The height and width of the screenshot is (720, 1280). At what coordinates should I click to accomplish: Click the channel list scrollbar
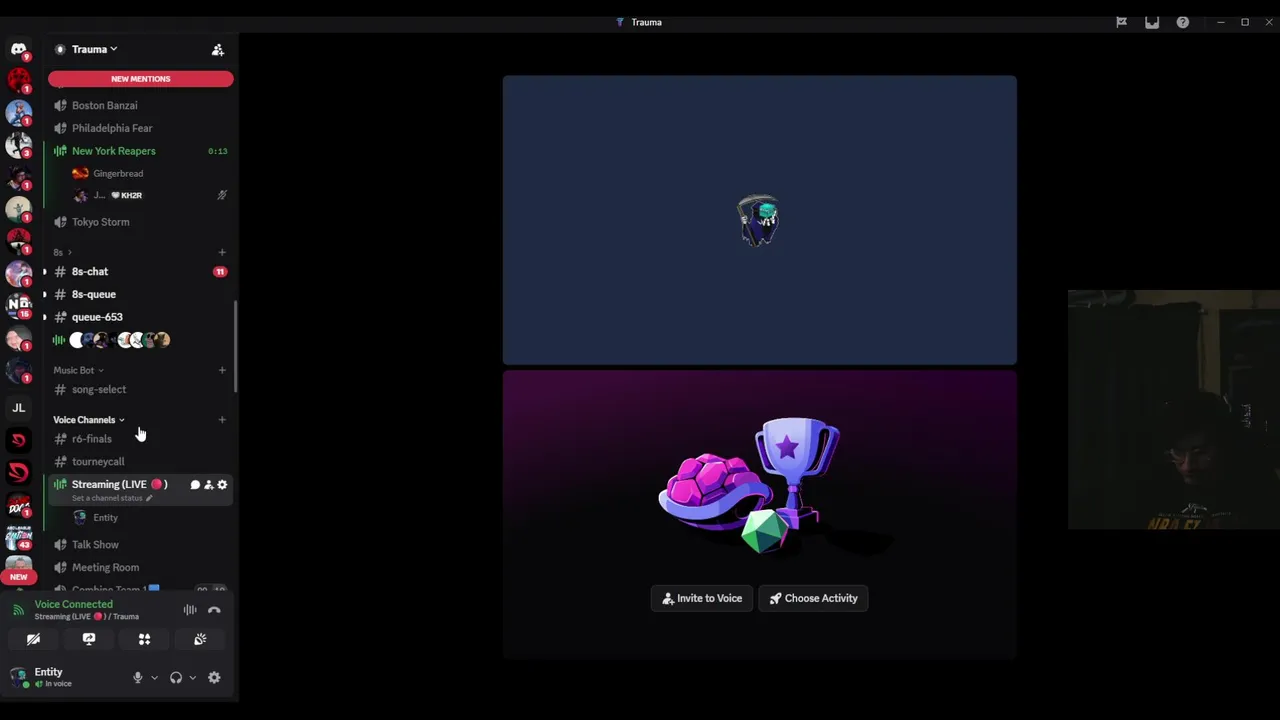coord(236,346)
